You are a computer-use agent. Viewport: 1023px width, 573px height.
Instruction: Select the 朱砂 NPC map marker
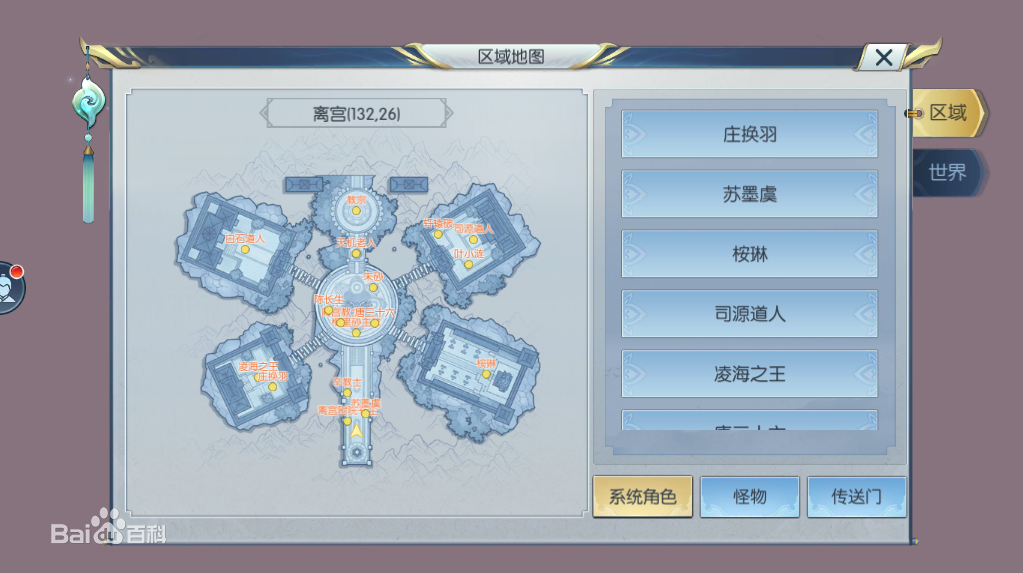(373, 287)
